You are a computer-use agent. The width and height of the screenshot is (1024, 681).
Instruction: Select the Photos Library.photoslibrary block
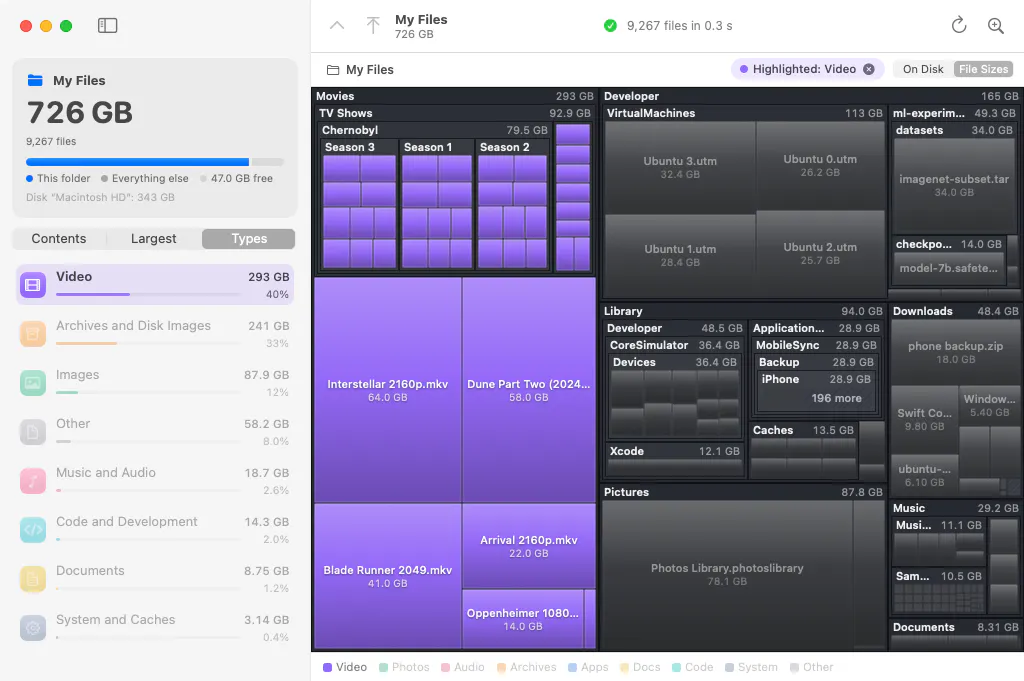(727, 575)
